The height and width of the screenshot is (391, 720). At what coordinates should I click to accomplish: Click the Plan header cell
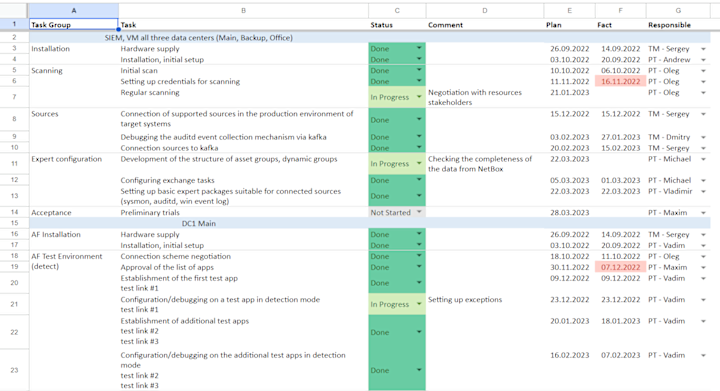[569, 25]
